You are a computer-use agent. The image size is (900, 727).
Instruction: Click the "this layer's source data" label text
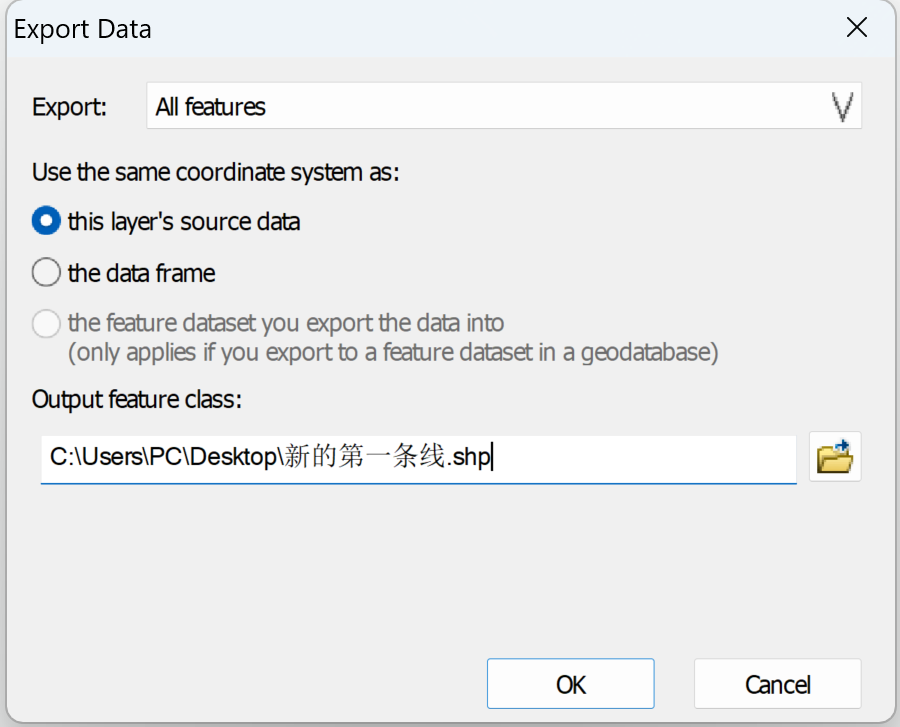(184, 221)
